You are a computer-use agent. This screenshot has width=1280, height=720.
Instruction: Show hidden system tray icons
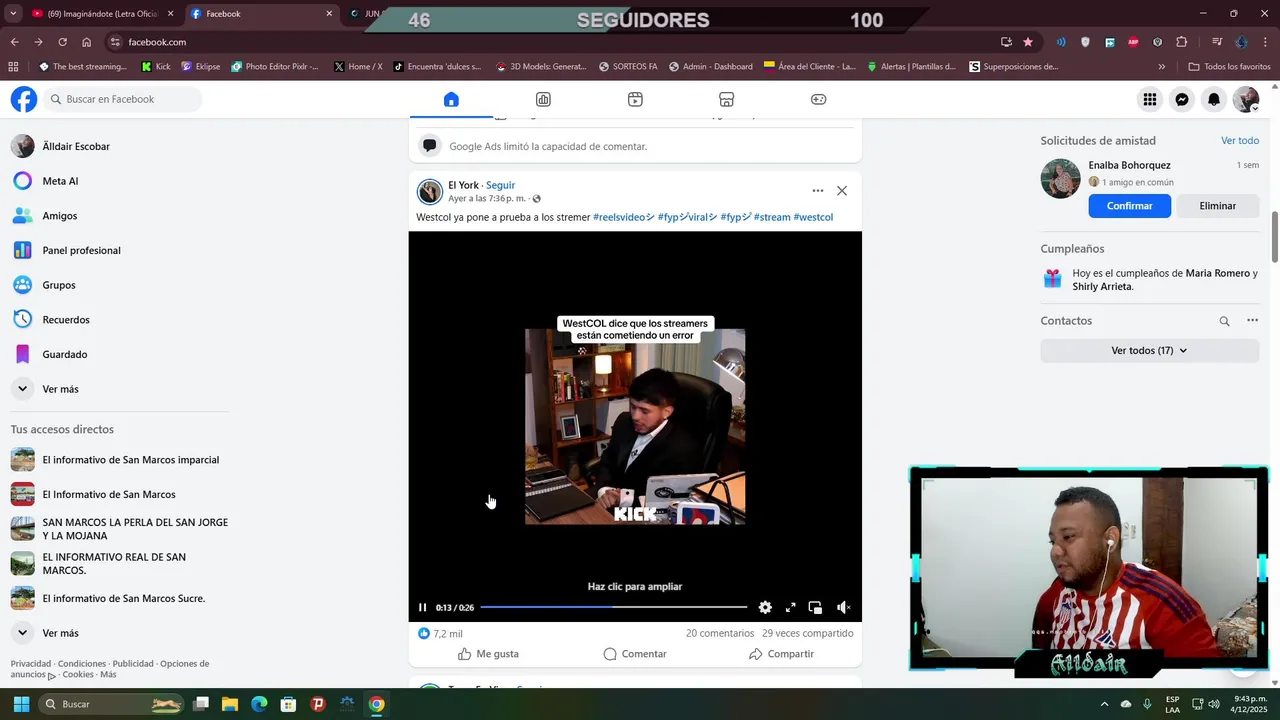click(1104, 704)
